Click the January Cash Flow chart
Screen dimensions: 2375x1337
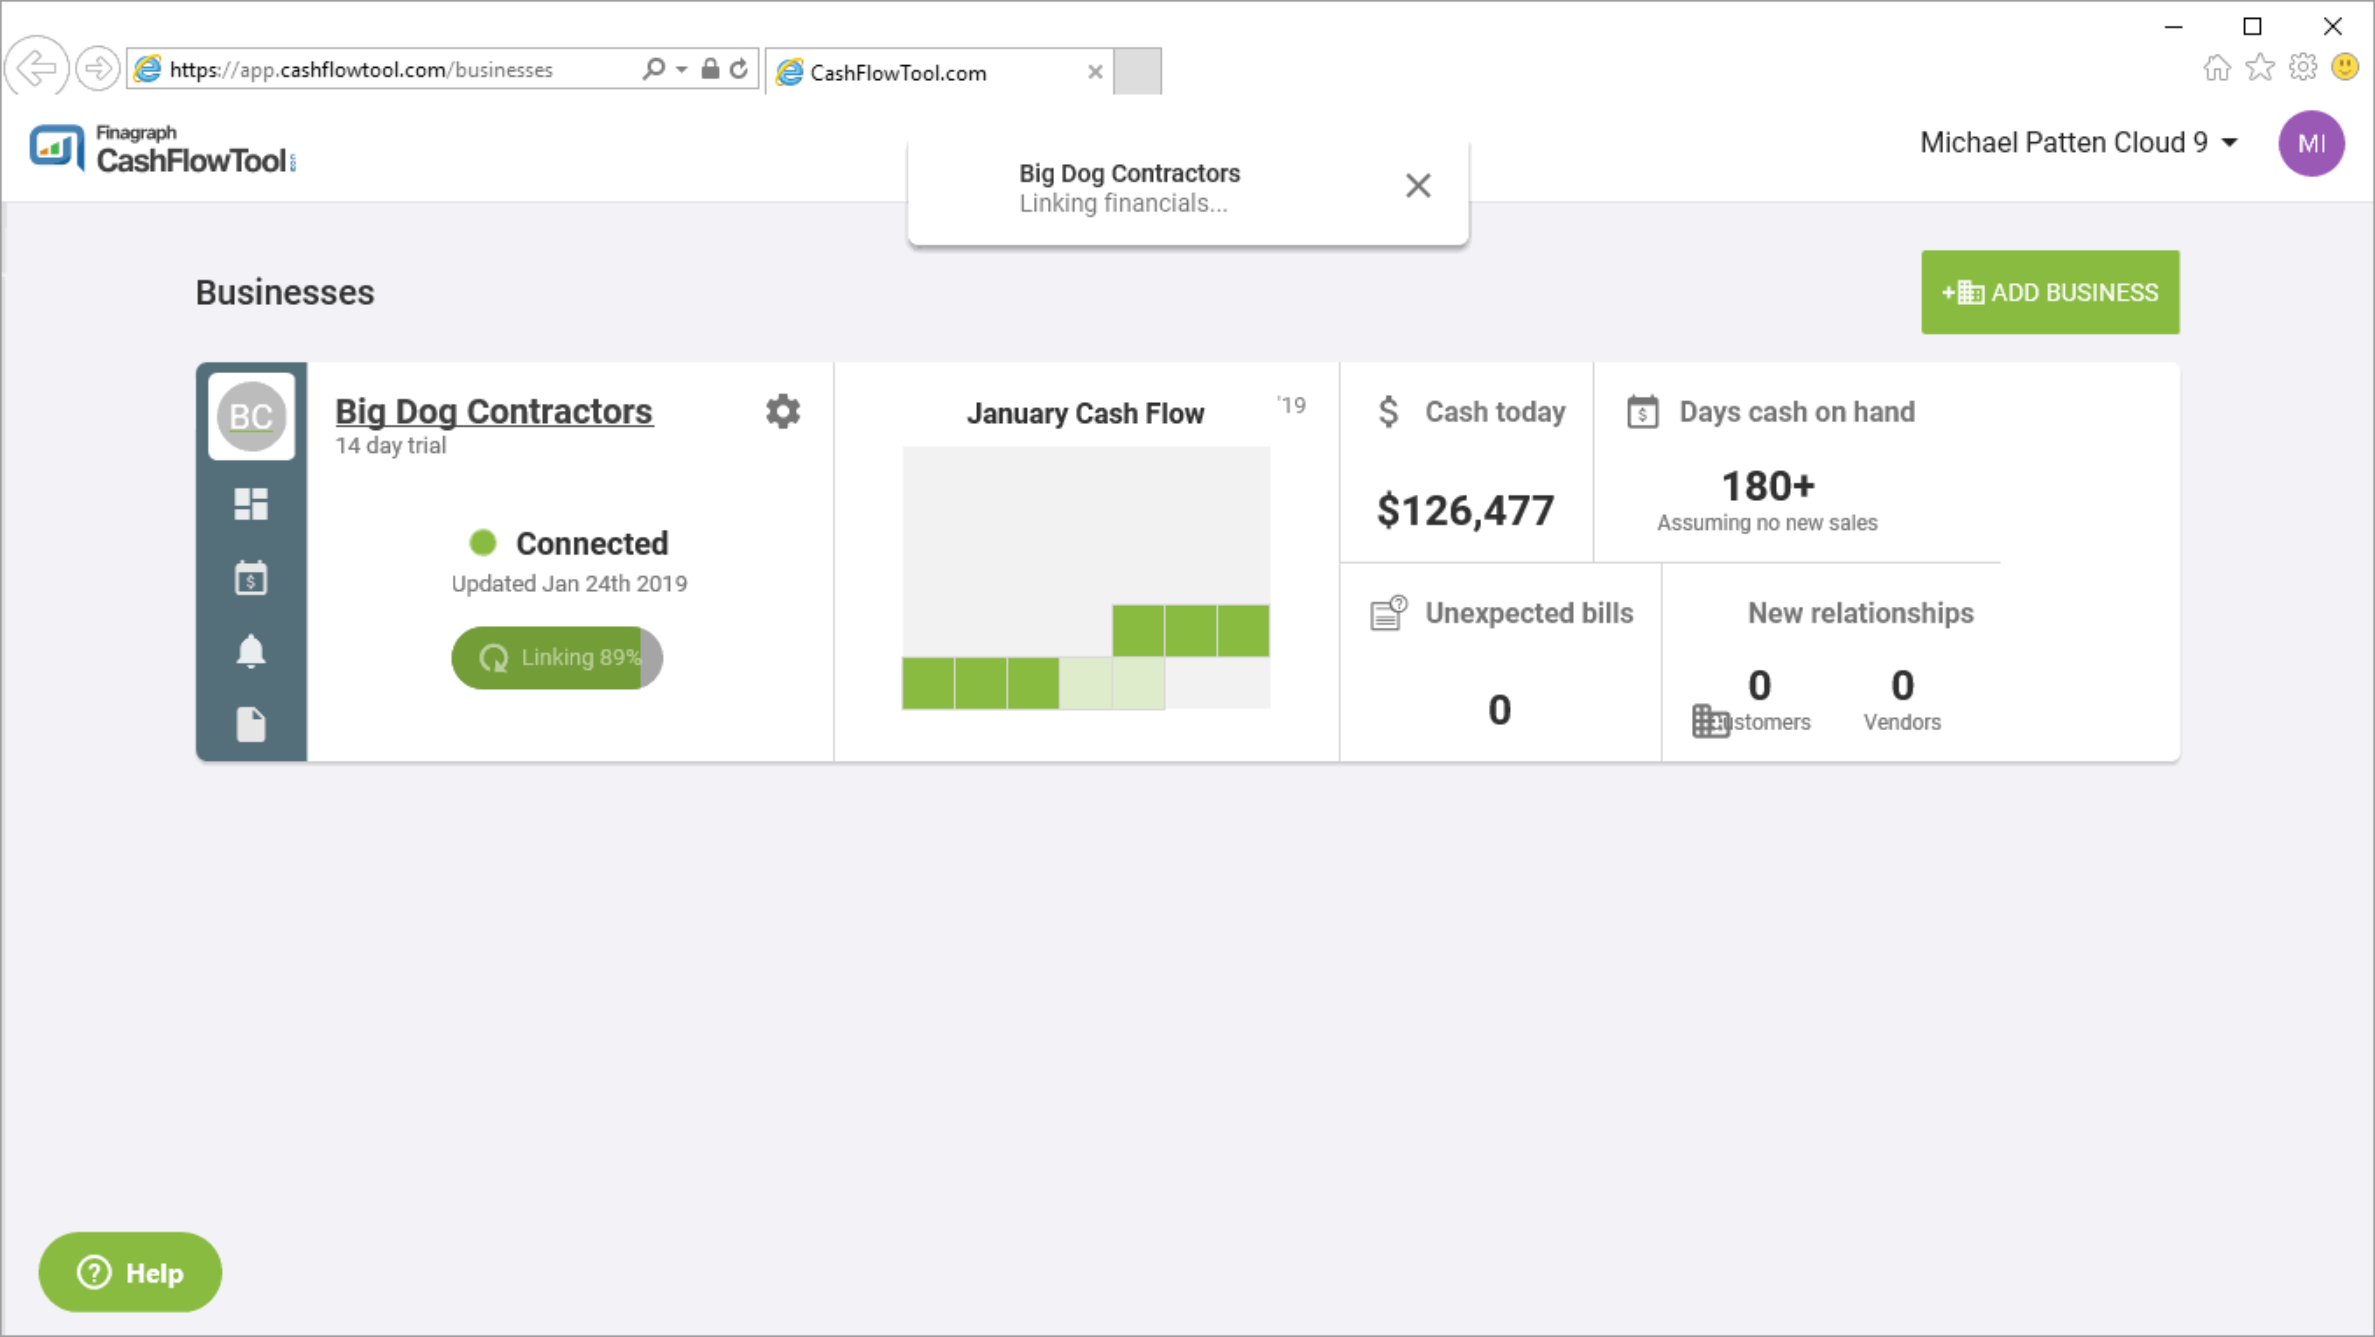point(1086,578)
